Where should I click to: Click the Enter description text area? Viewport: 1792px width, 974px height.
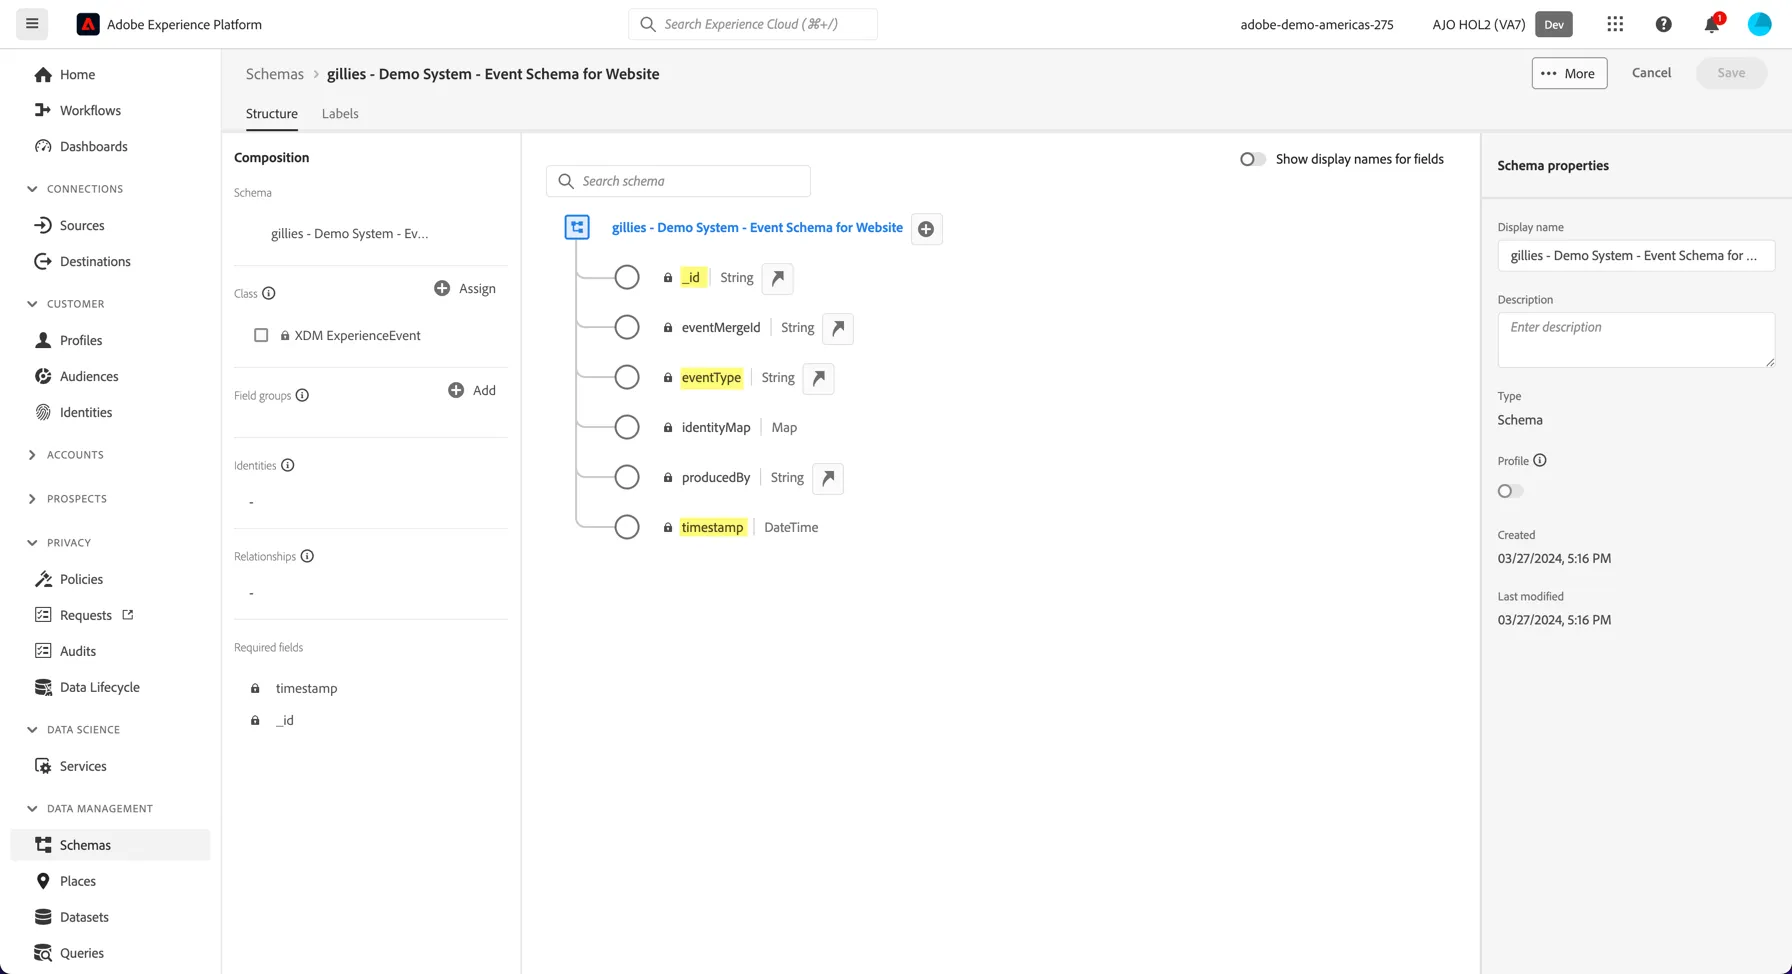click(x=1636, y=340)
